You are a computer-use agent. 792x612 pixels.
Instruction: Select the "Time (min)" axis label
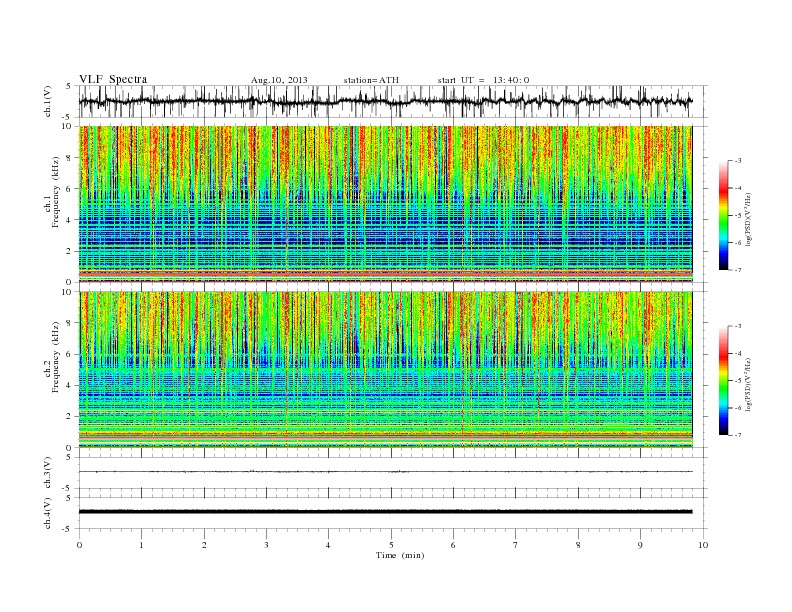coord(400,555)
